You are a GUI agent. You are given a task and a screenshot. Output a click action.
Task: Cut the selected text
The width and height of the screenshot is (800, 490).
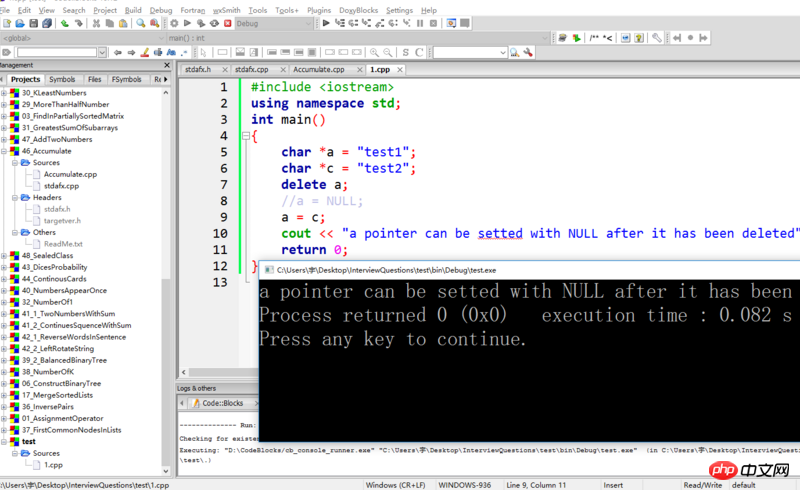(x=96, y=23)
